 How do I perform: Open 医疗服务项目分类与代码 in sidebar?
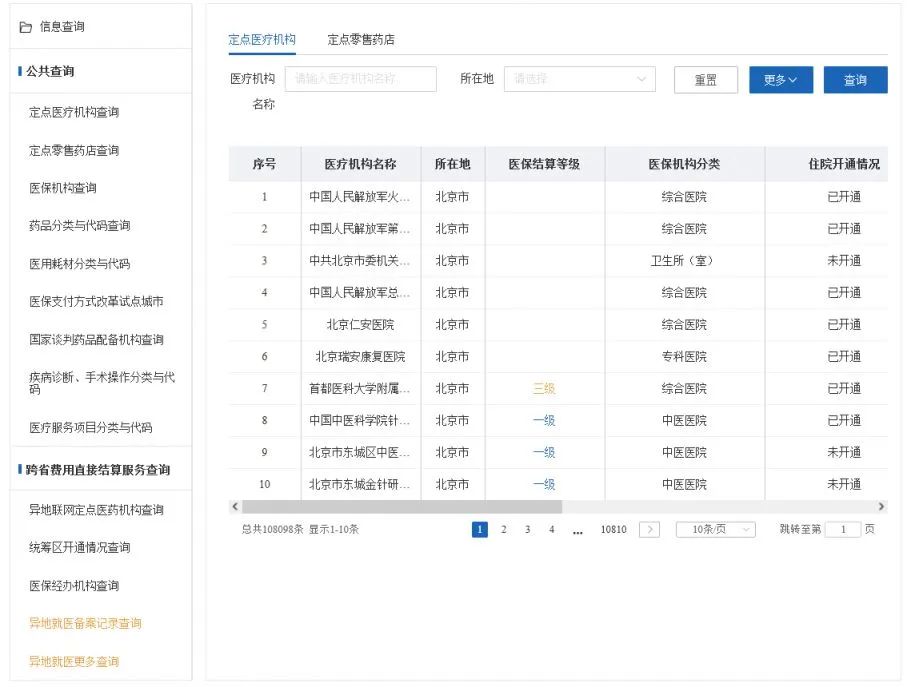tap(91, 428)
